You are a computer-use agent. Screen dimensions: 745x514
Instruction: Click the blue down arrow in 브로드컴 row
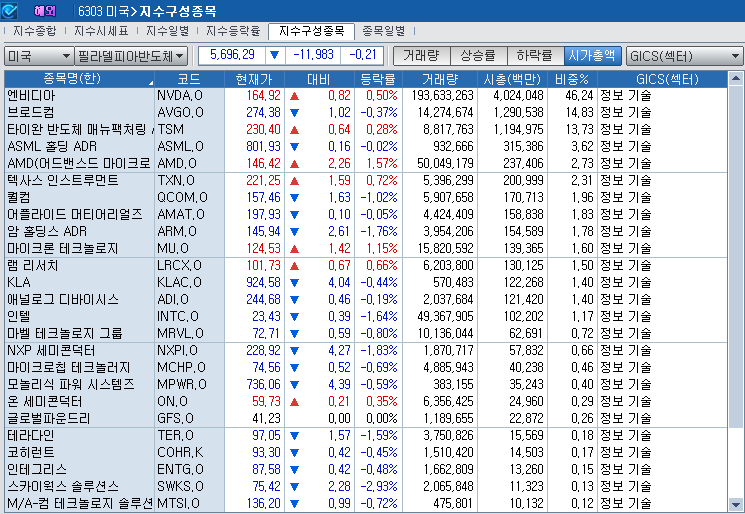point(294,113)
